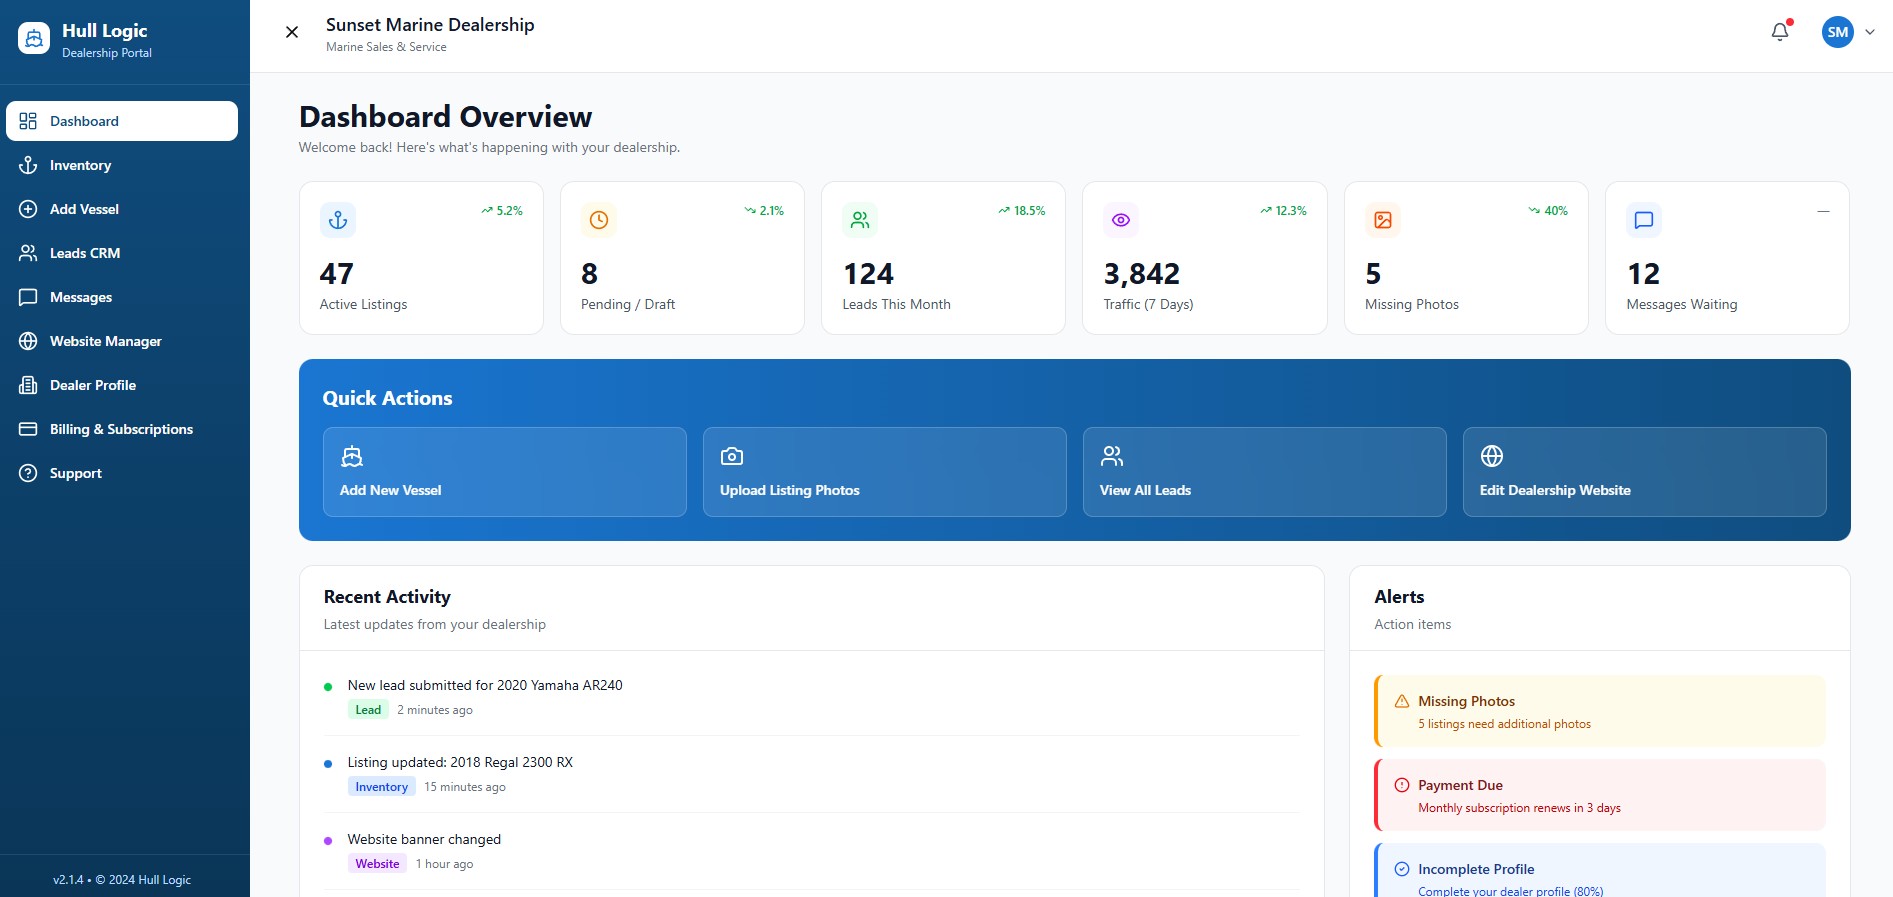Go to Leads CRM section

point(85,253)
